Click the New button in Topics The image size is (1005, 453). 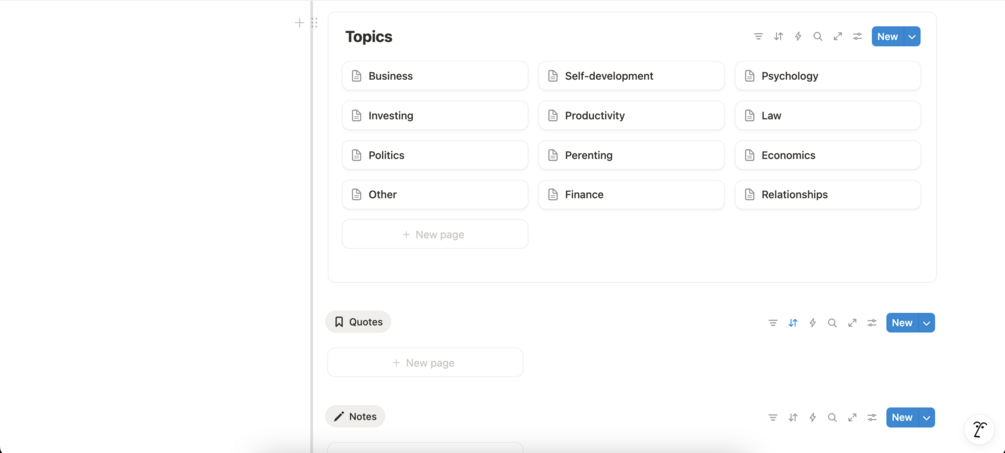(x=887, y=37)
